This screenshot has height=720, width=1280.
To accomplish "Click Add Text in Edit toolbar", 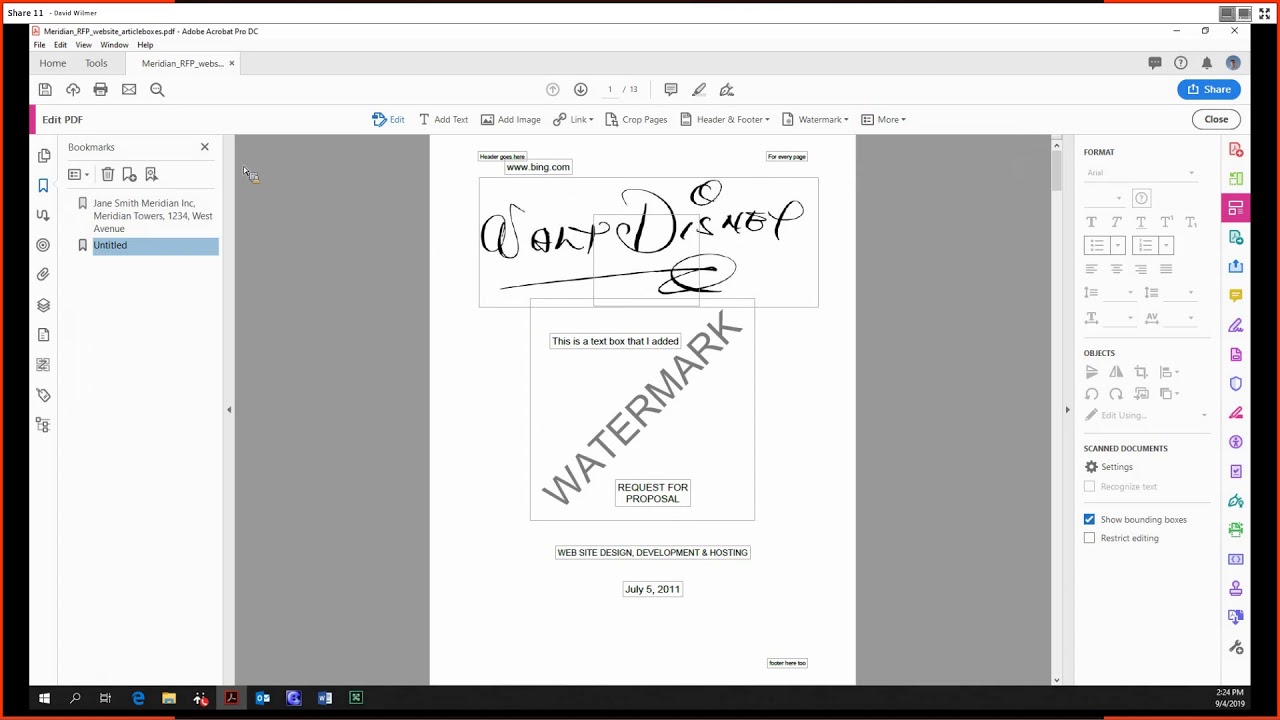I will [x=443, y=119].
